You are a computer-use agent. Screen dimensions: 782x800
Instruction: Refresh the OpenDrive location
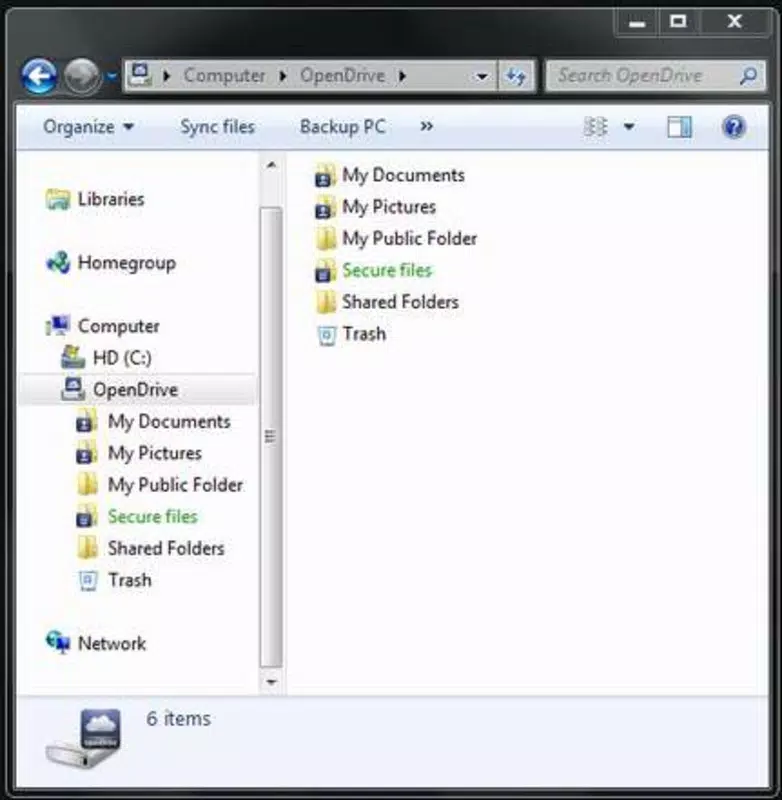[x=516, y=77]
